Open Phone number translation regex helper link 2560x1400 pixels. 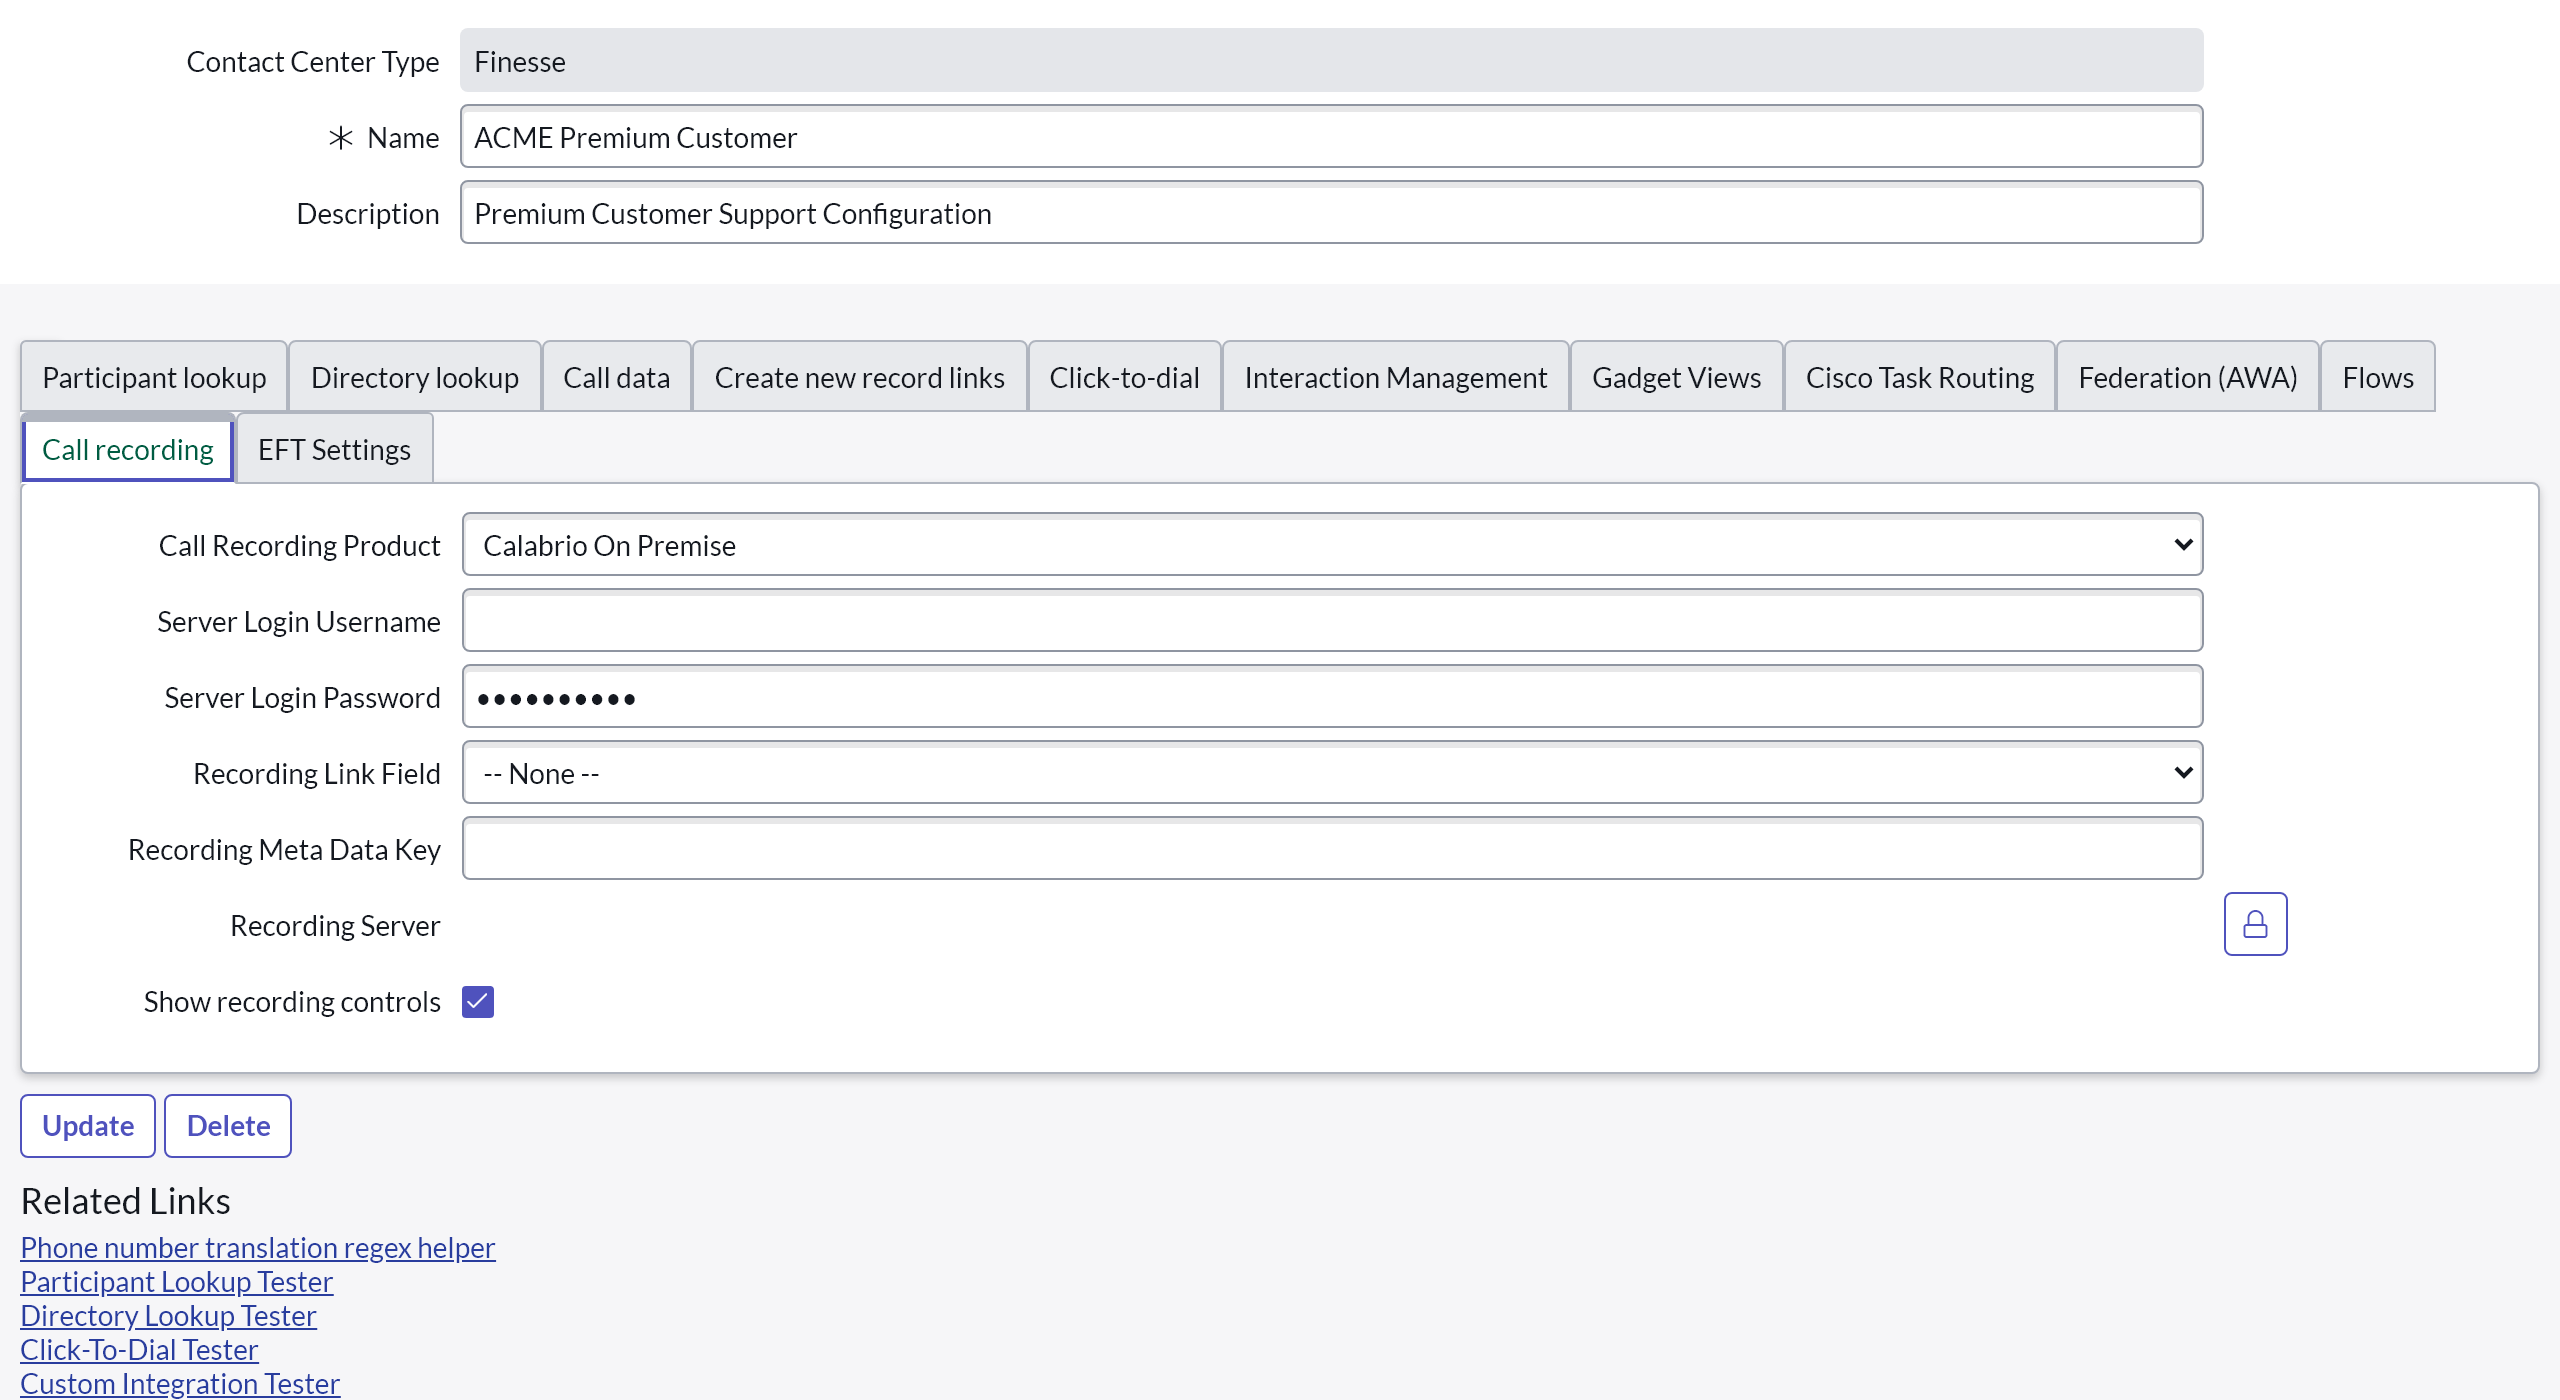tap(257, 1248)
